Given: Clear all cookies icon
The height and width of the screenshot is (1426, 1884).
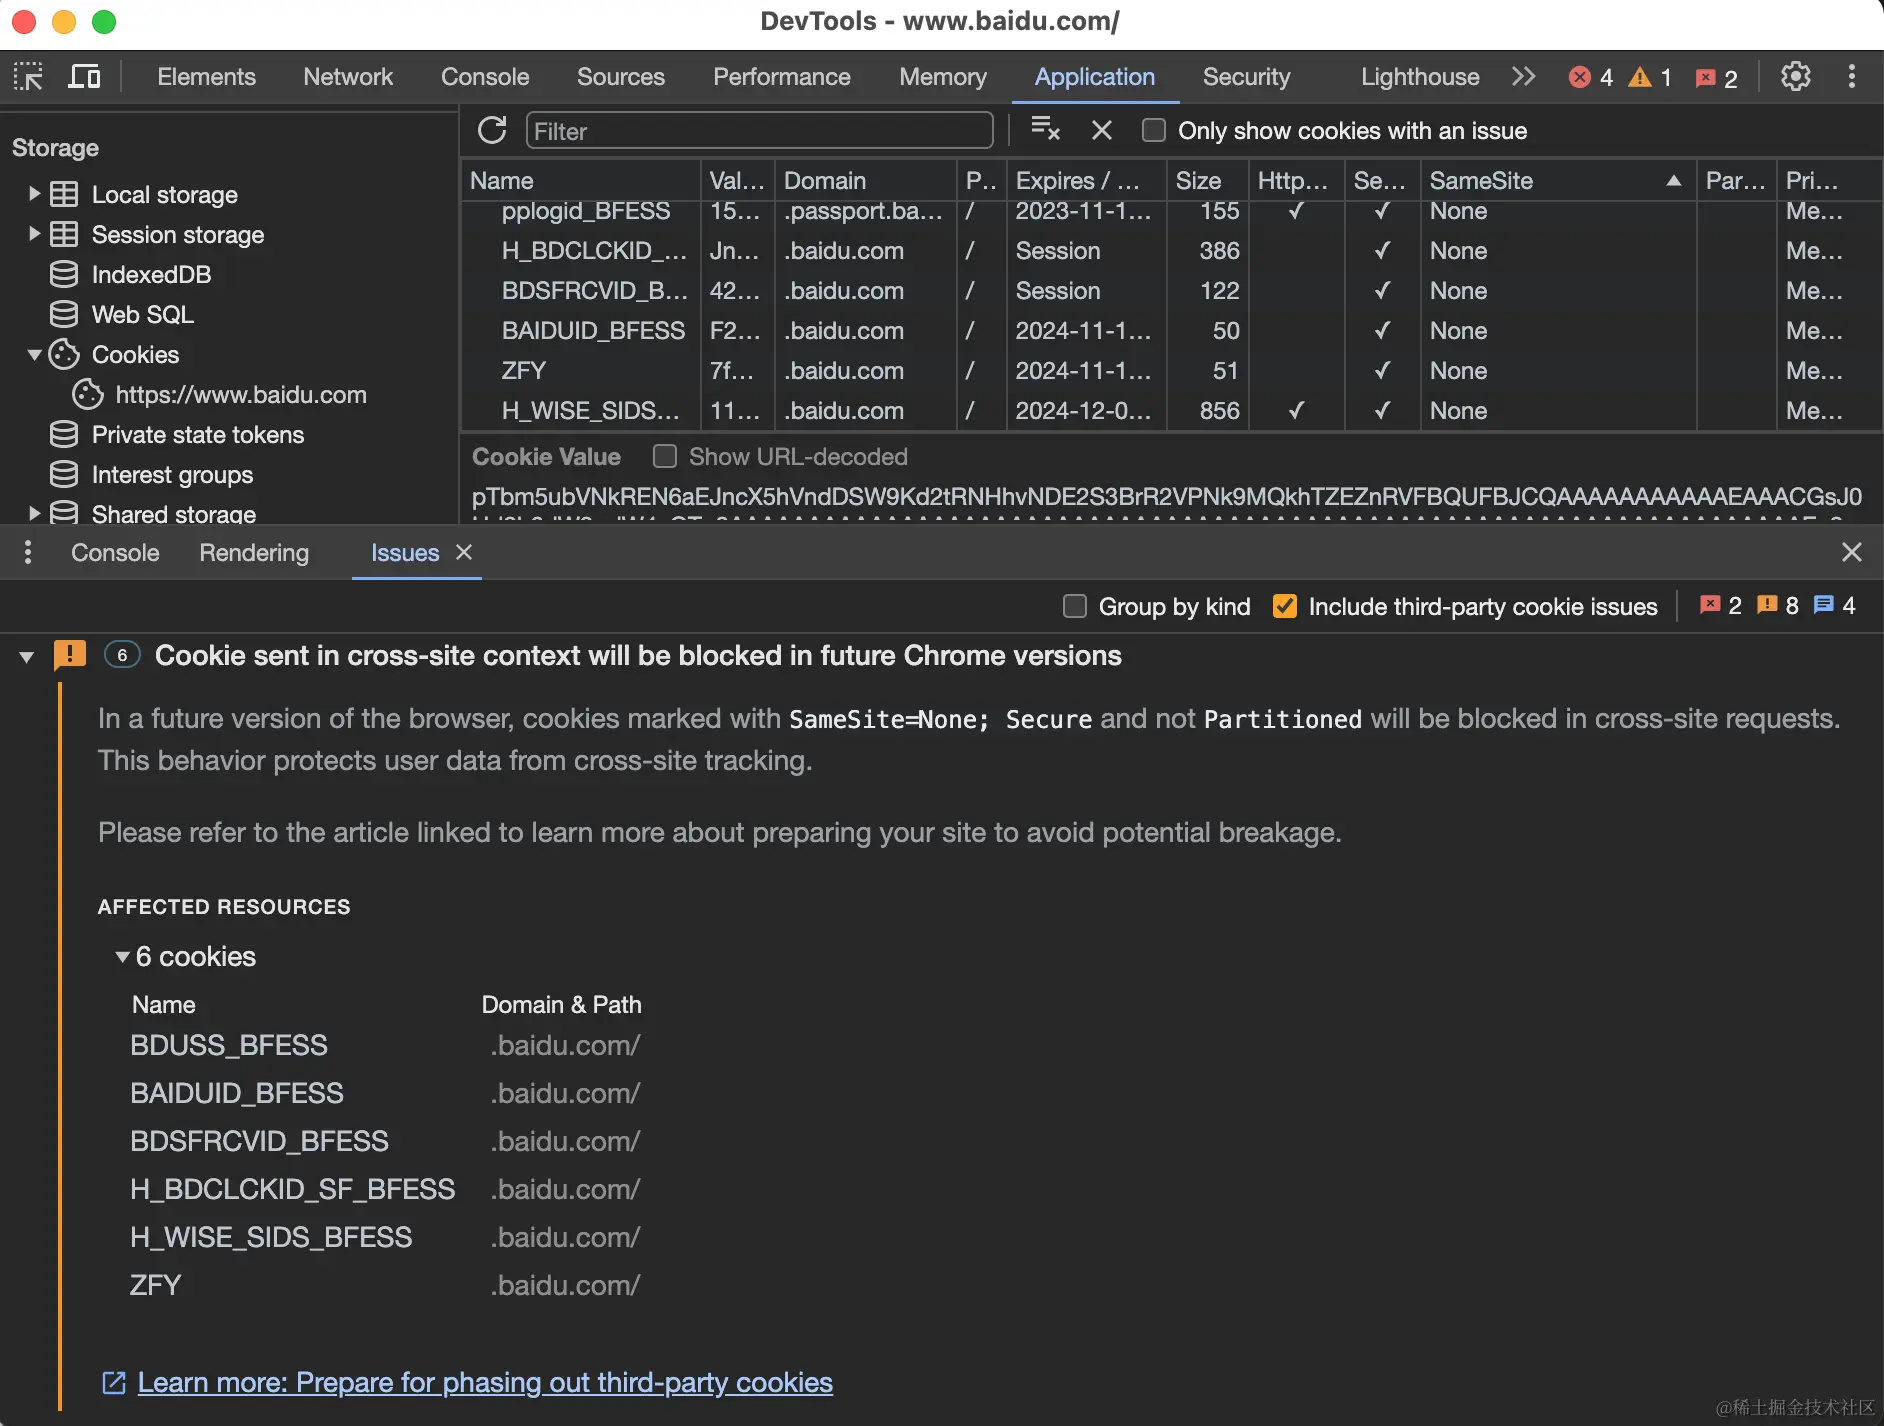Looking at the screenshot, I should pos(1045,130).
